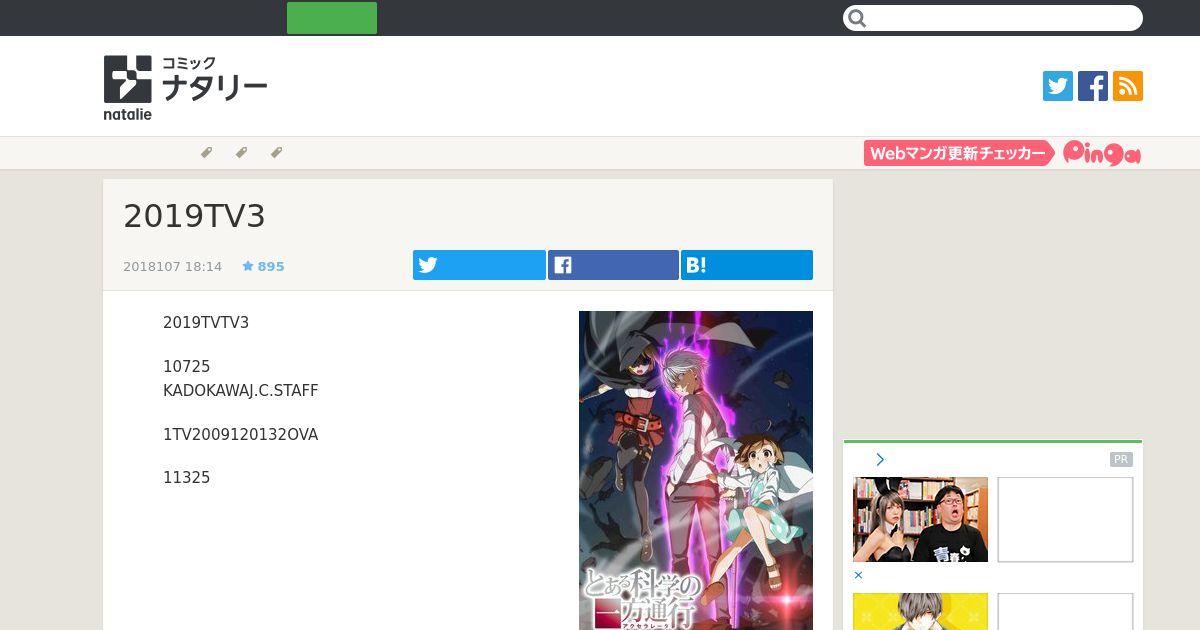Focus the search input field
1200x630 pixels.
(993, 18)
